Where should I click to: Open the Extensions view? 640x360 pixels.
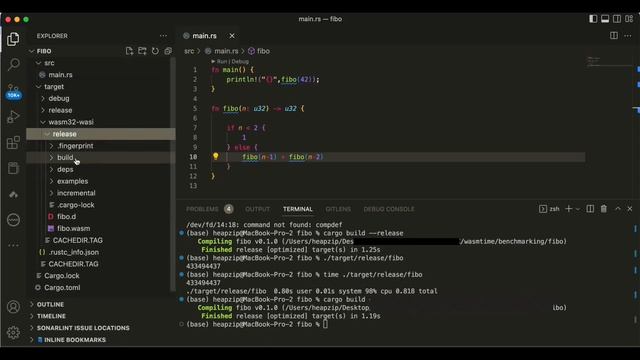coord(13,142)
